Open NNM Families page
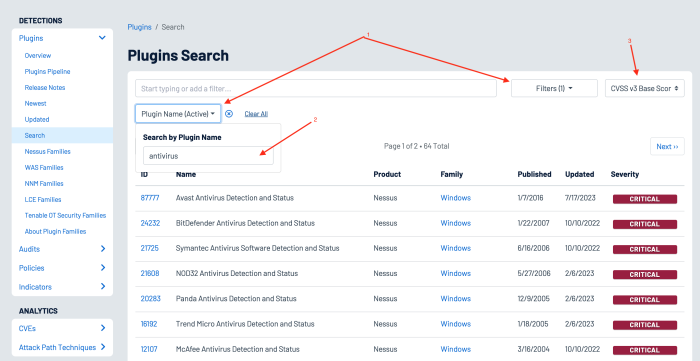700x361 pixels. 44,183
